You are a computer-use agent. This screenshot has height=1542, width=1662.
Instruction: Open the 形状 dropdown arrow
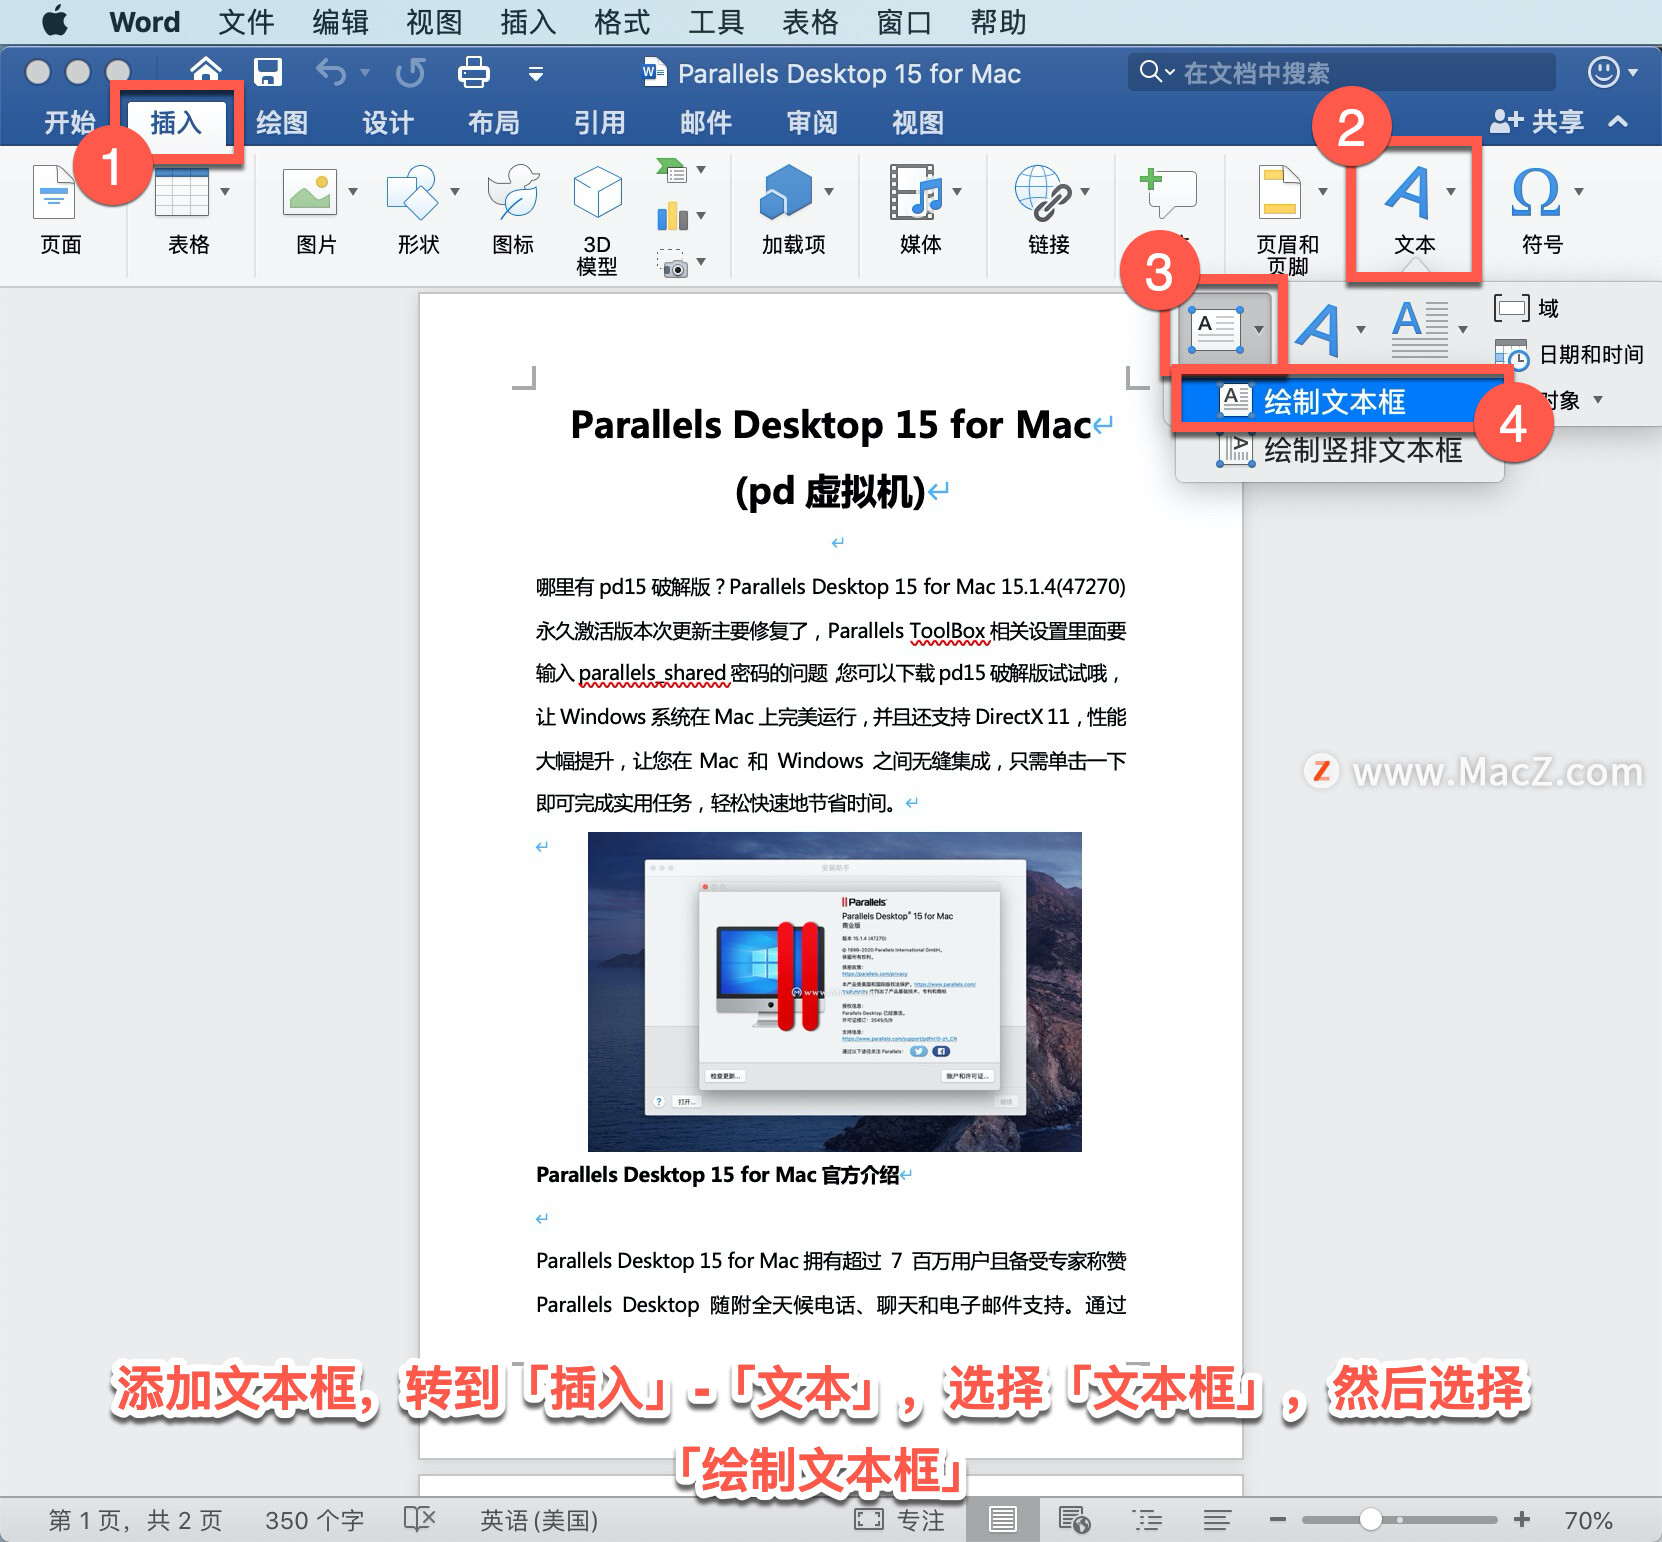(455, 191)
